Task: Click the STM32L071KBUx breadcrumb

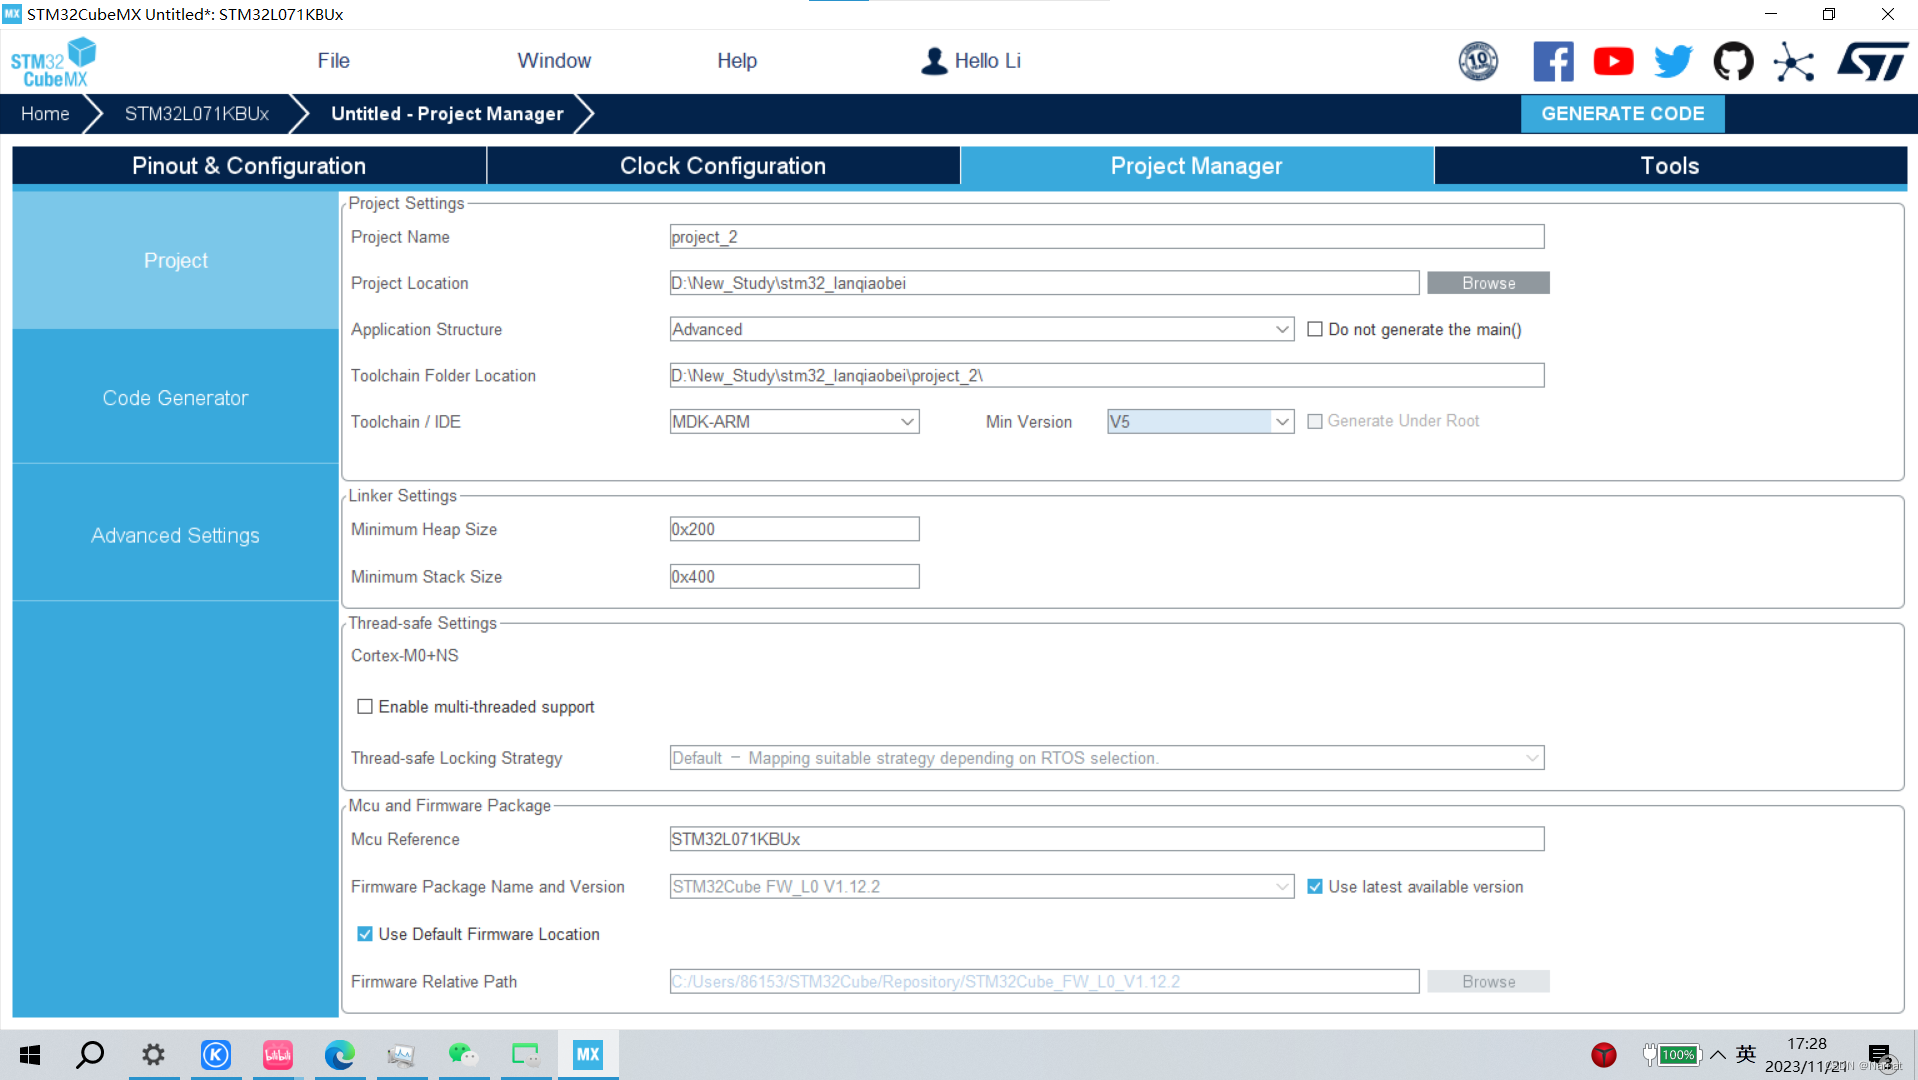Action: coord(197,114)
